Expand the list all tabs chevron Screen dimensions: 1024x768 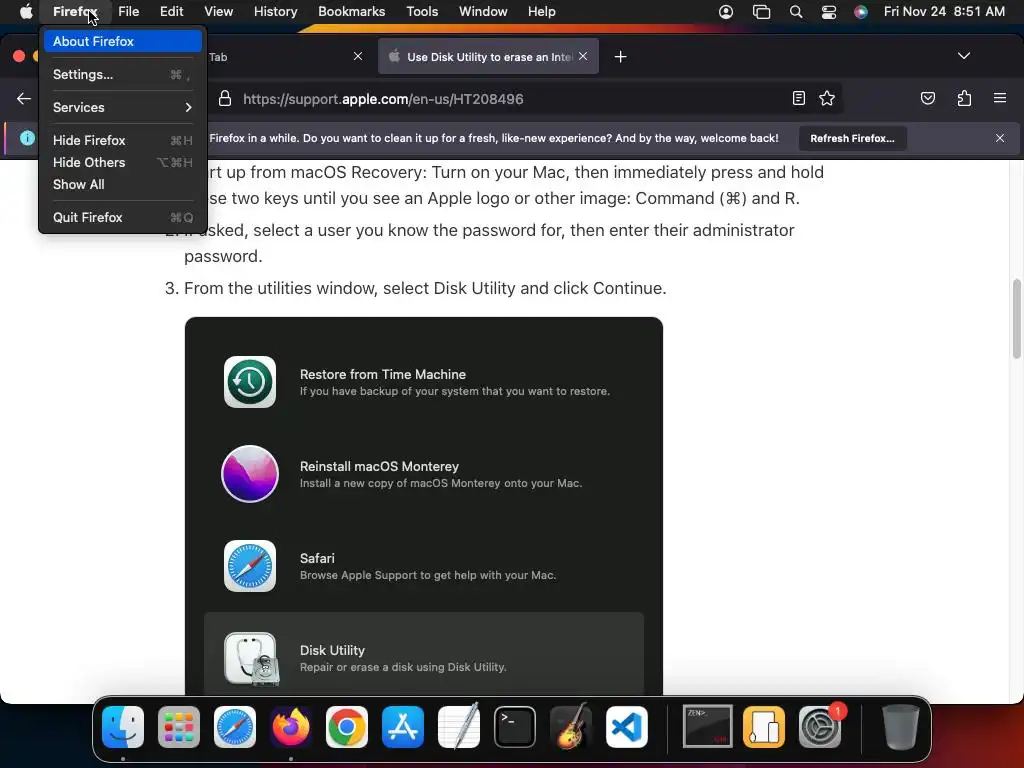point(964,56)
